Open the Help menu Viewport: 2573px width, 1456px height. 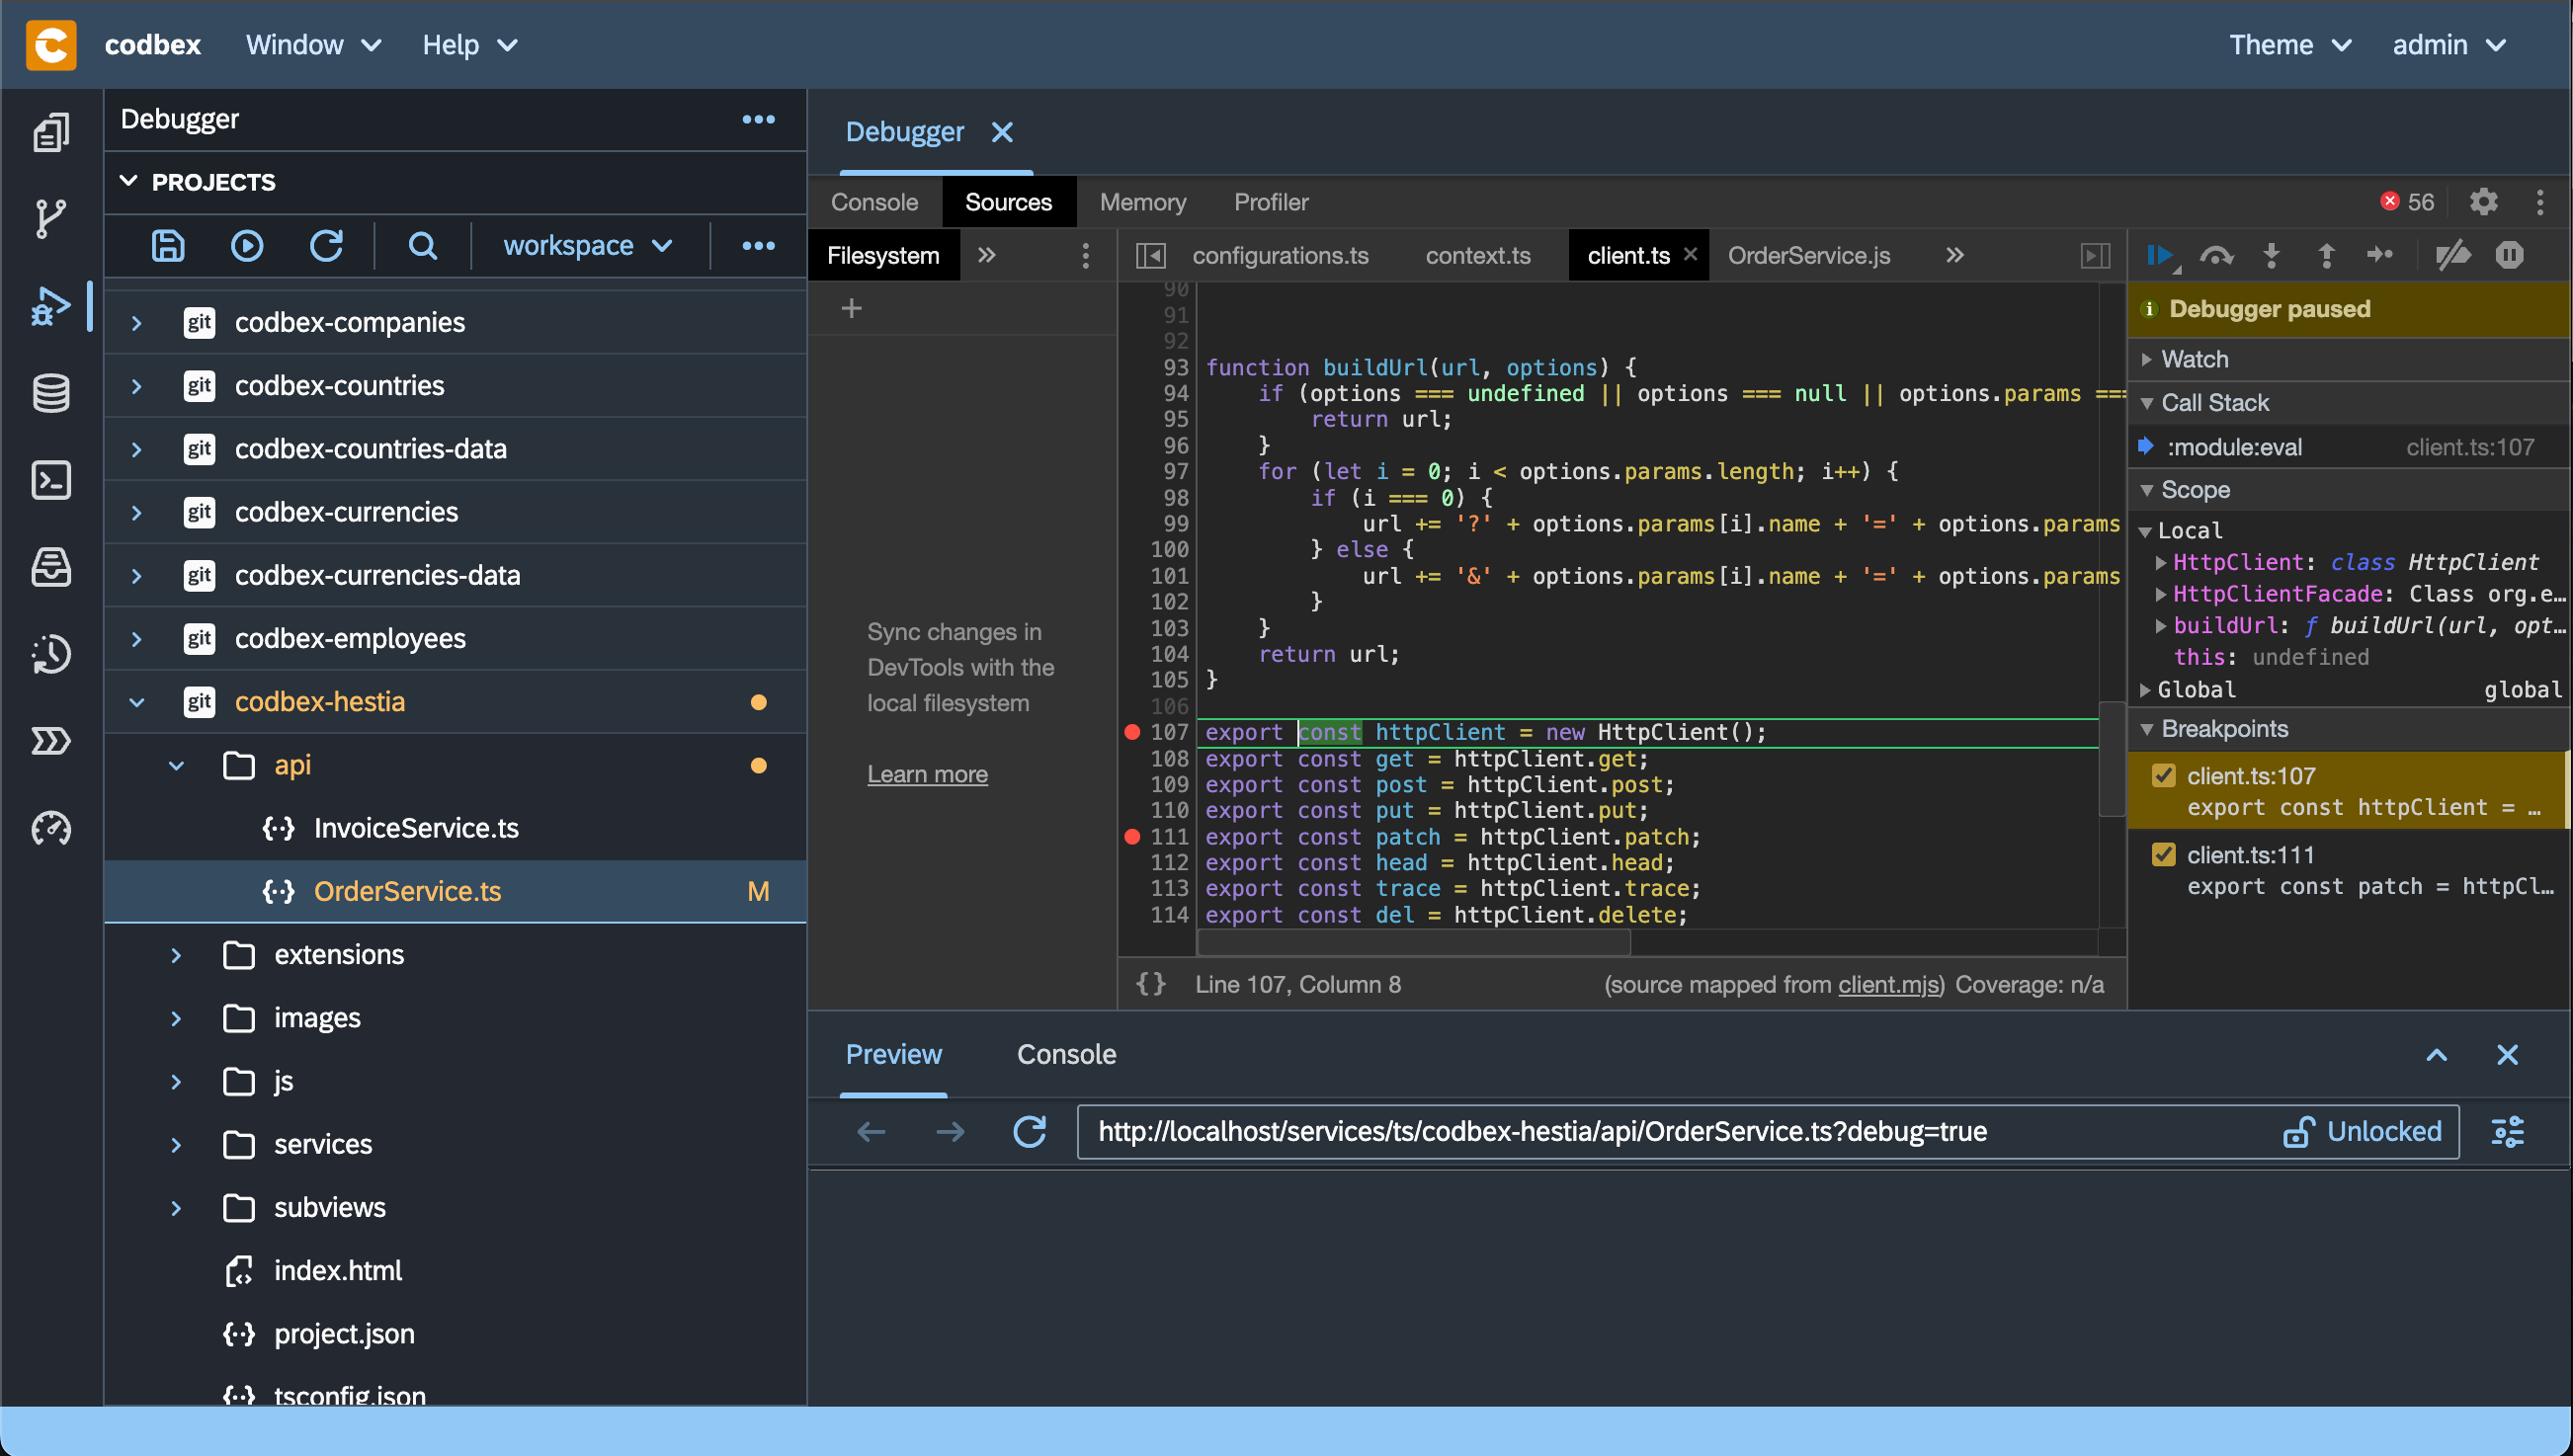pyautogui.click(x=470, y=45)
